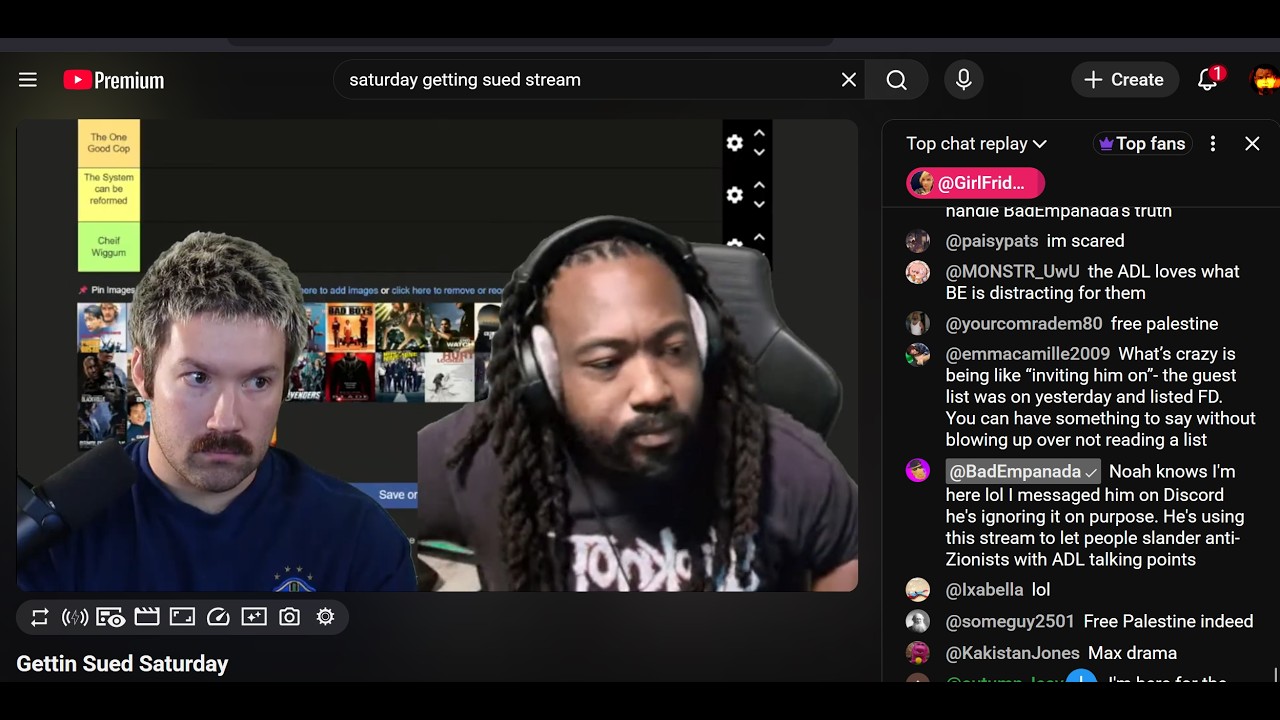Image resolution: width=1280 pixels, height=720 pixels.
Task: Go to YouTube Premium home logo
Action: [113, 80]
